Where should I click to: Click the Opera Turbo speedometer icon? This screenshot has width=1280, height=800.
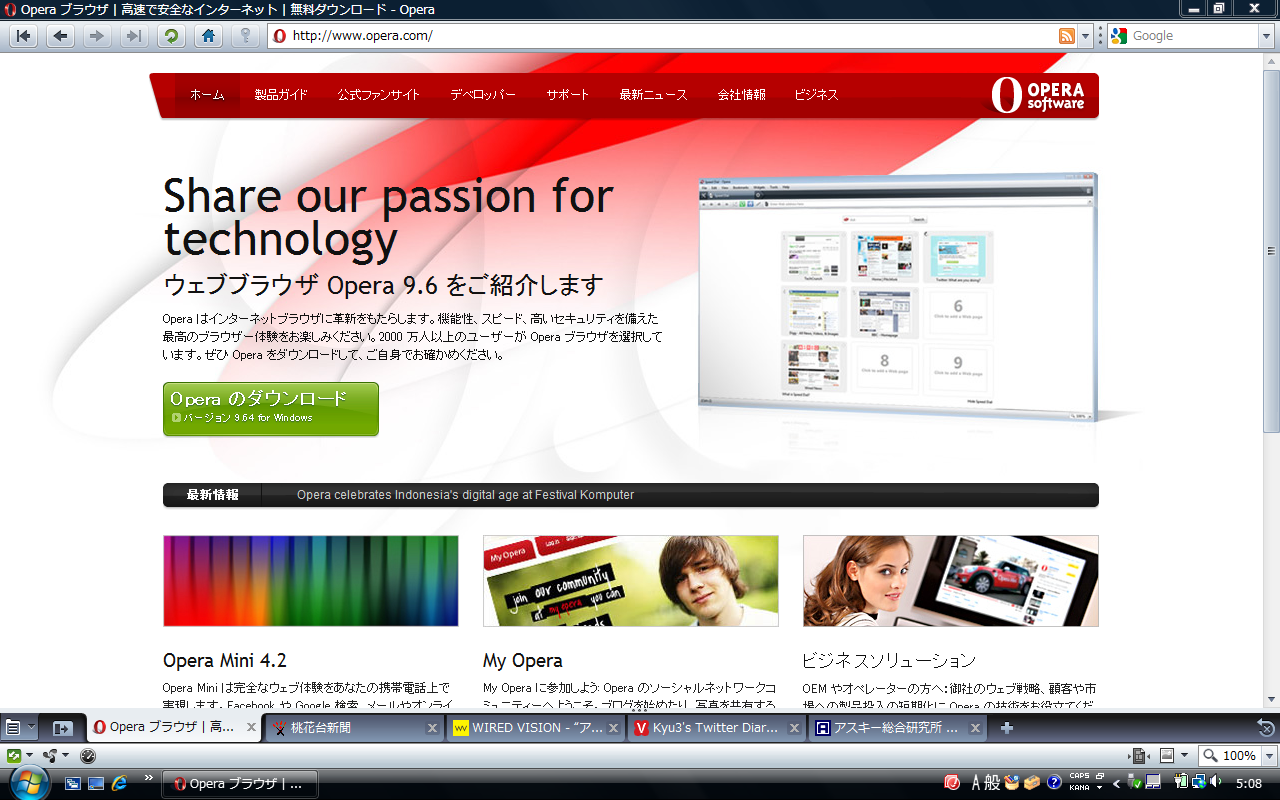point(88,756)
